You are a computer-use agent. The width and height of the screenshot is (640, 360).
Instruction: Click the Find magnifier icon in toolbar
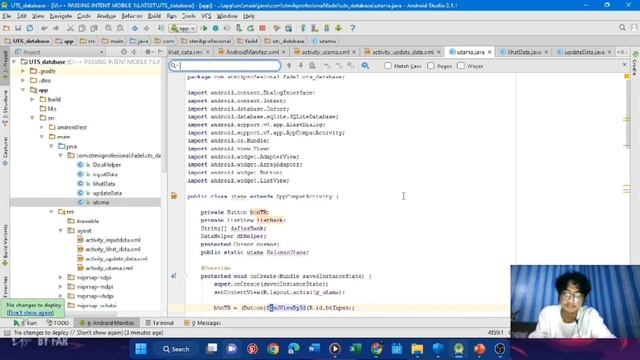click(108, 28)
